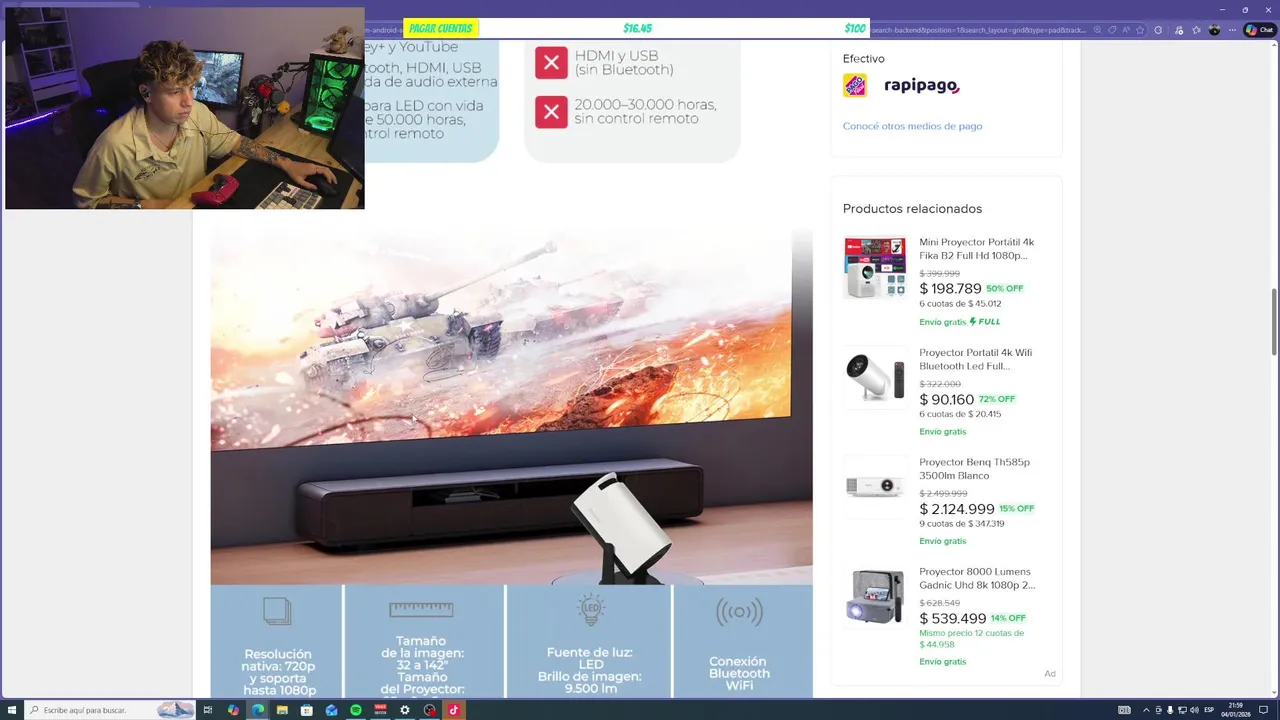This screenshot has width=1280, height=720.
Task: Click the 'Productos relacionados' heading
Action: coord(912,209)
